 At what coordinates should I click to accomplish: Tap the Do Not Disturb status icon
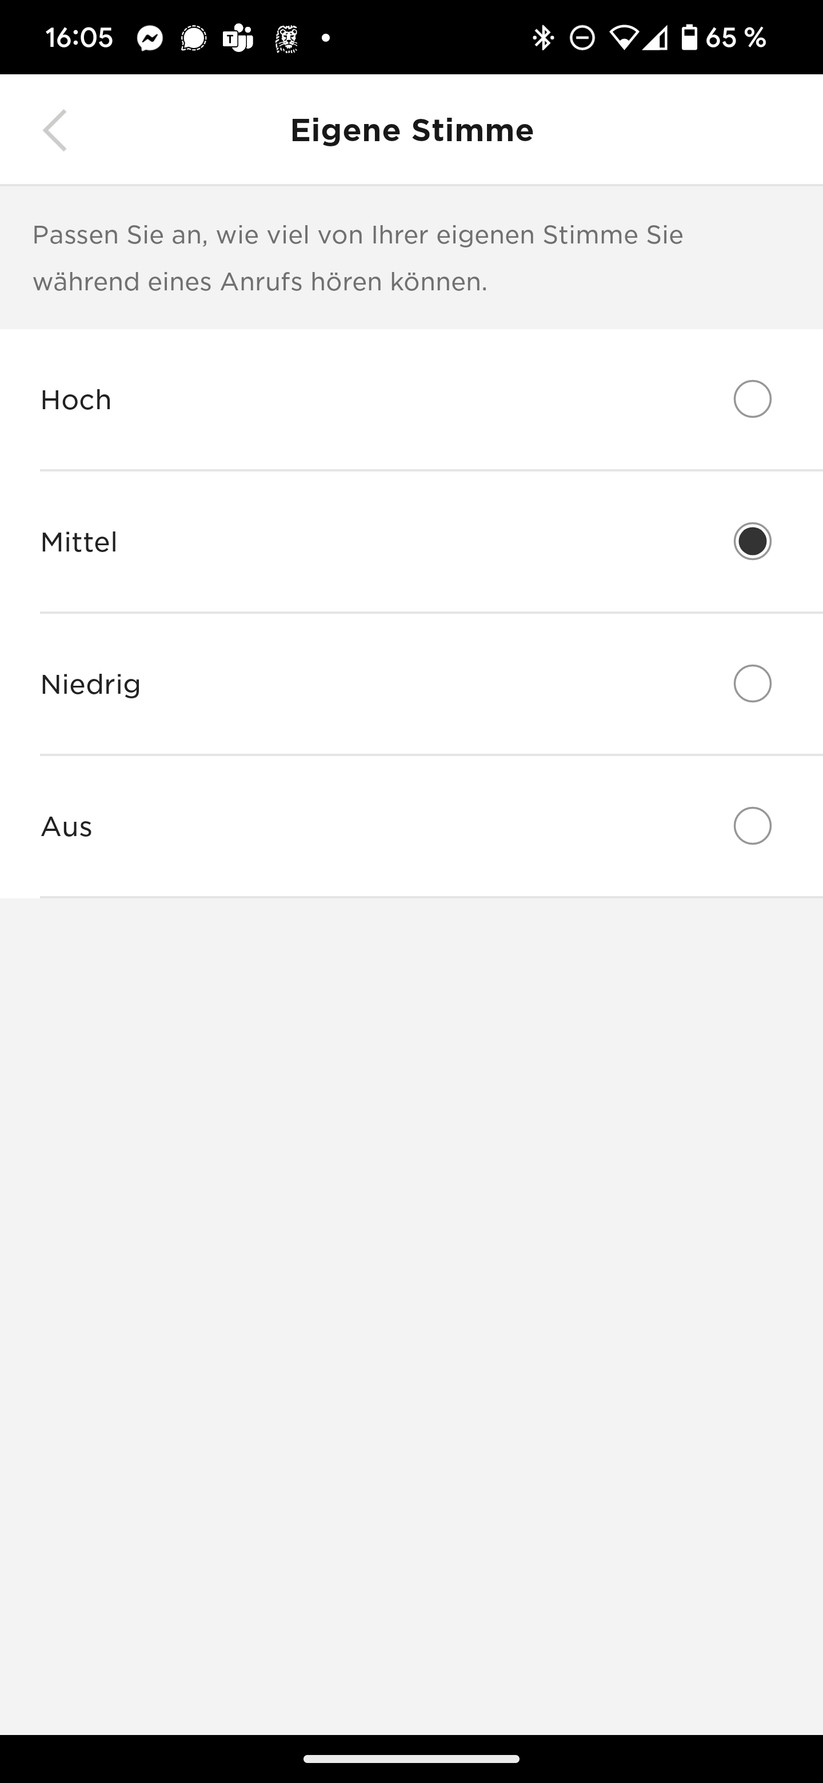coord(582,38)
